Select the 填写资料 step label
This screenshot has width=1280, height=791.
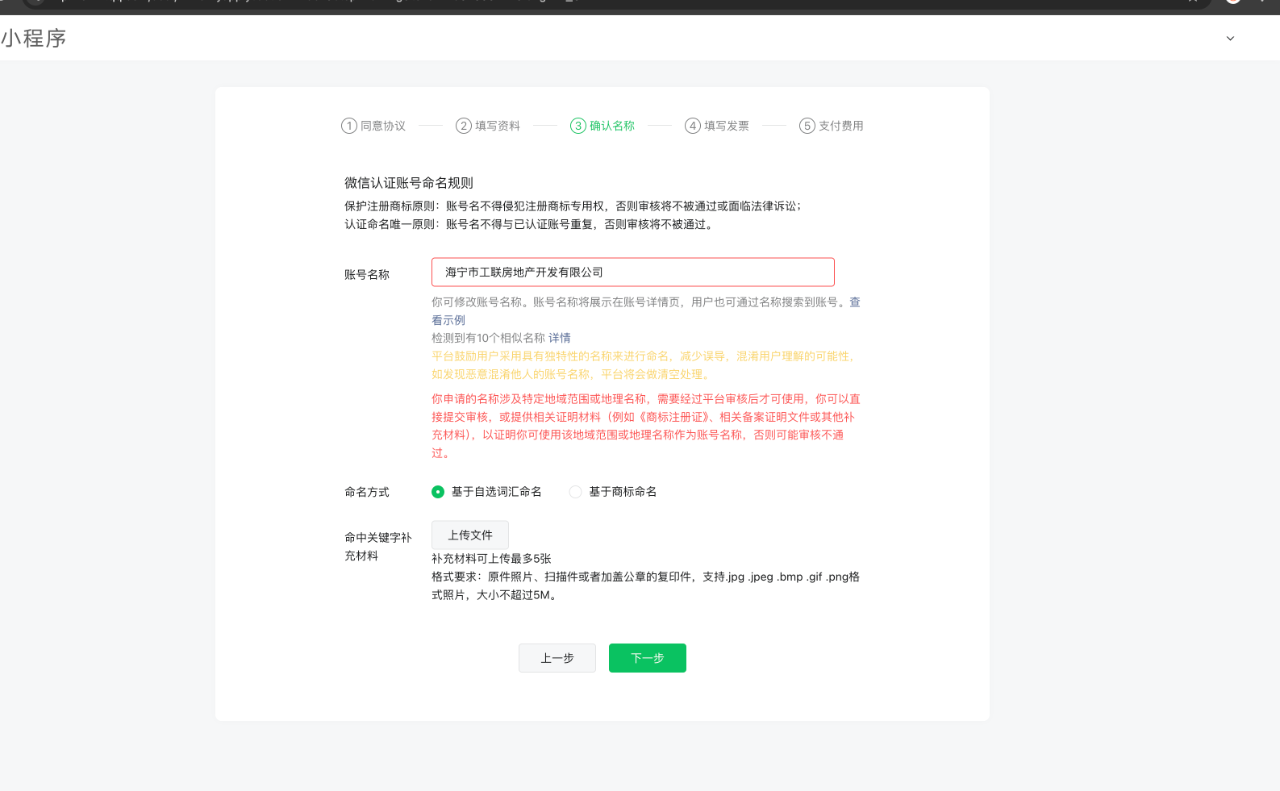click(498, 126)
